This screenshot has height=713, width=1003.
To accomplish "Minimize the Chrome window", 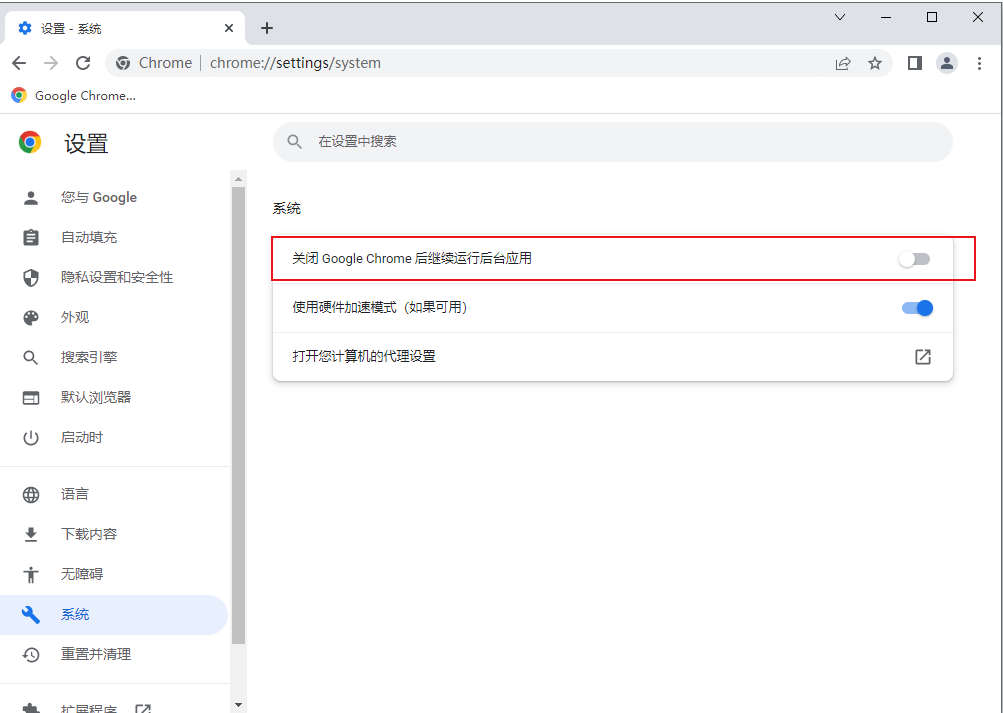I will pyautogui.click(x=886, y=17).
